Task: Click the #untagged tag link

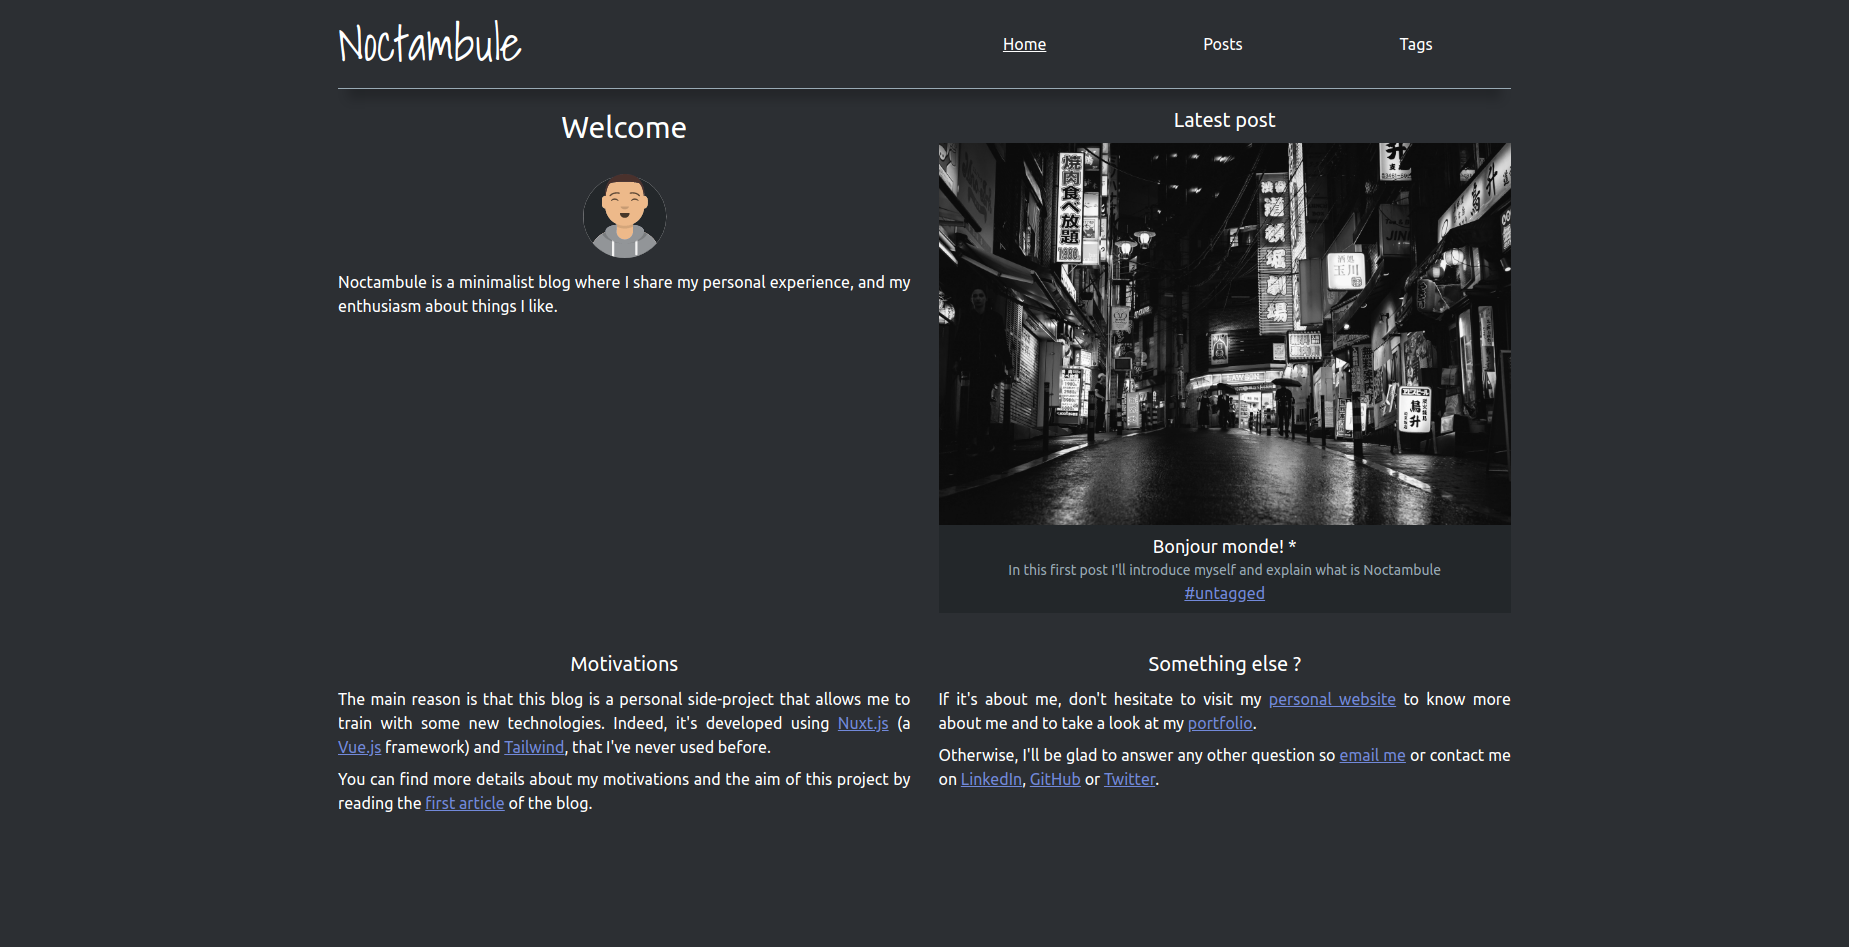Action: [x=1224, y=593]
